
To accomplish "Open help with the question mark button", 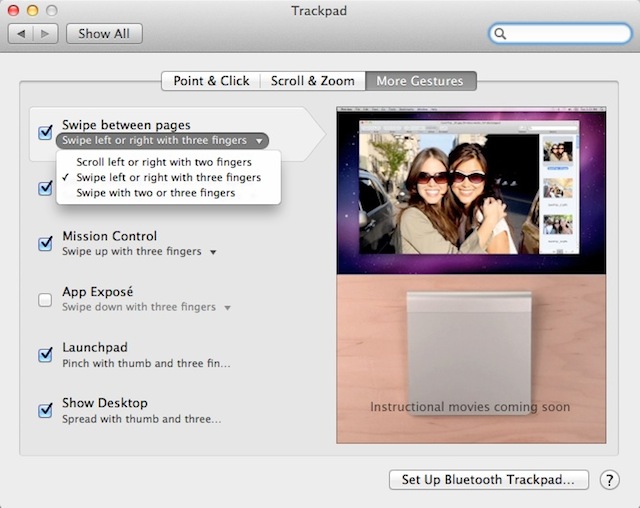I will [609, 480].
